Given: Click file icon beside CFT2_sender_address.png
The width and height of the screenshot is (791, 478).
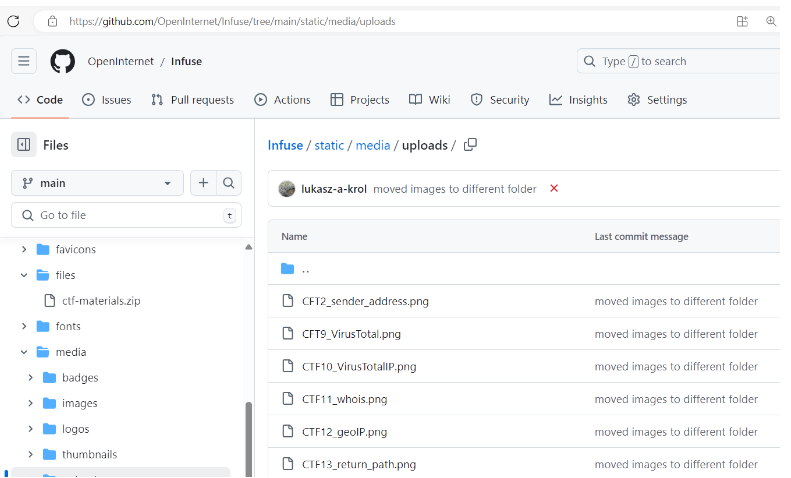Looking at the screenshot, I should point(288,301).
